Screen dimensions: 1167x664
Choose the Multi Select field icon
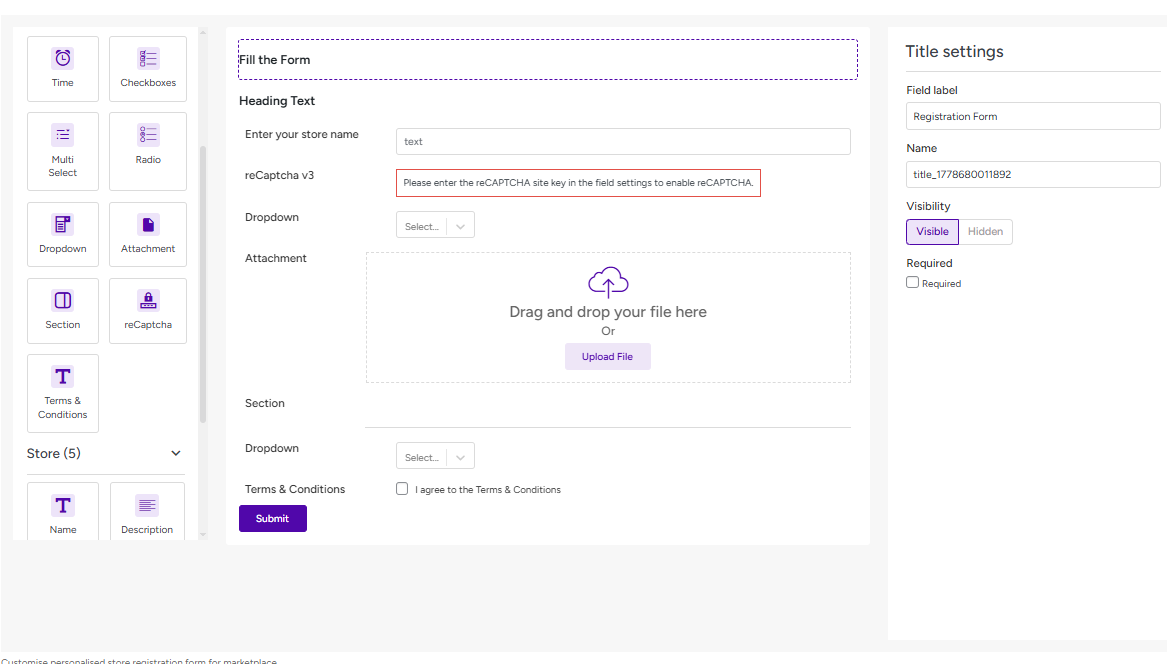tap(63, 135)
